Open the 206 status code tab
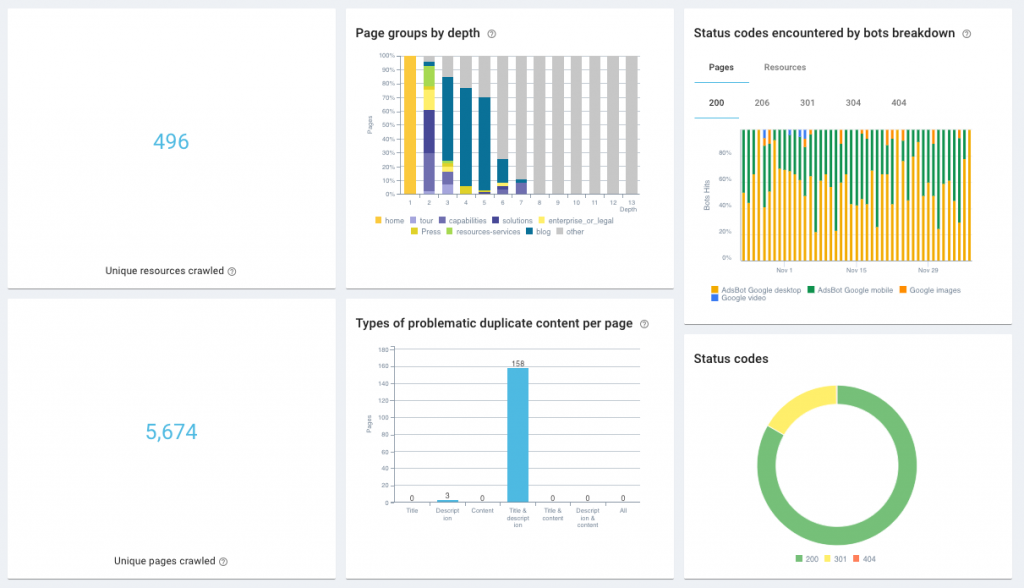 [762, 103]
